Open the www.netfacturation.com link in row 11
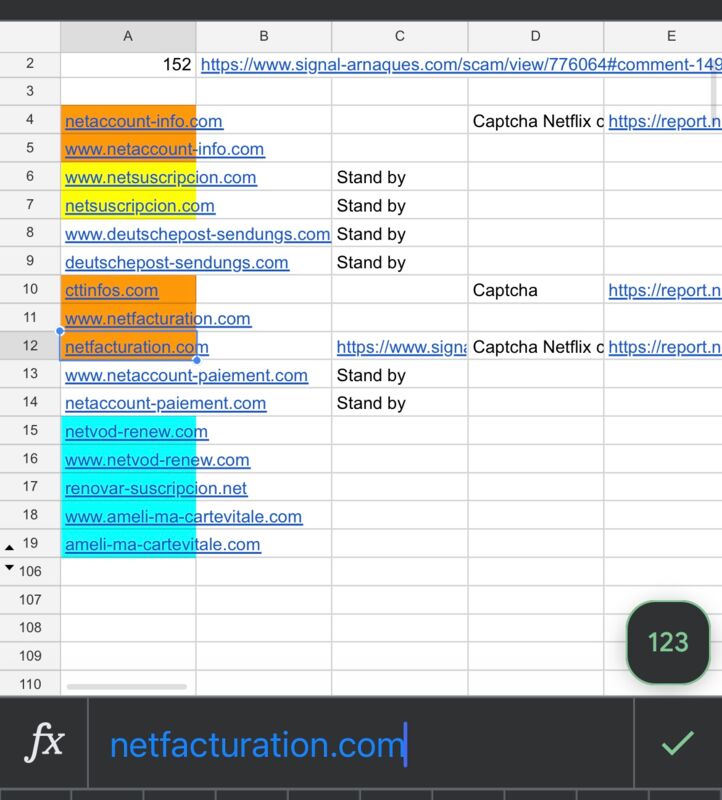Viewport: 722px width, 800px height. pyautogui.click(x=158, y=319)
